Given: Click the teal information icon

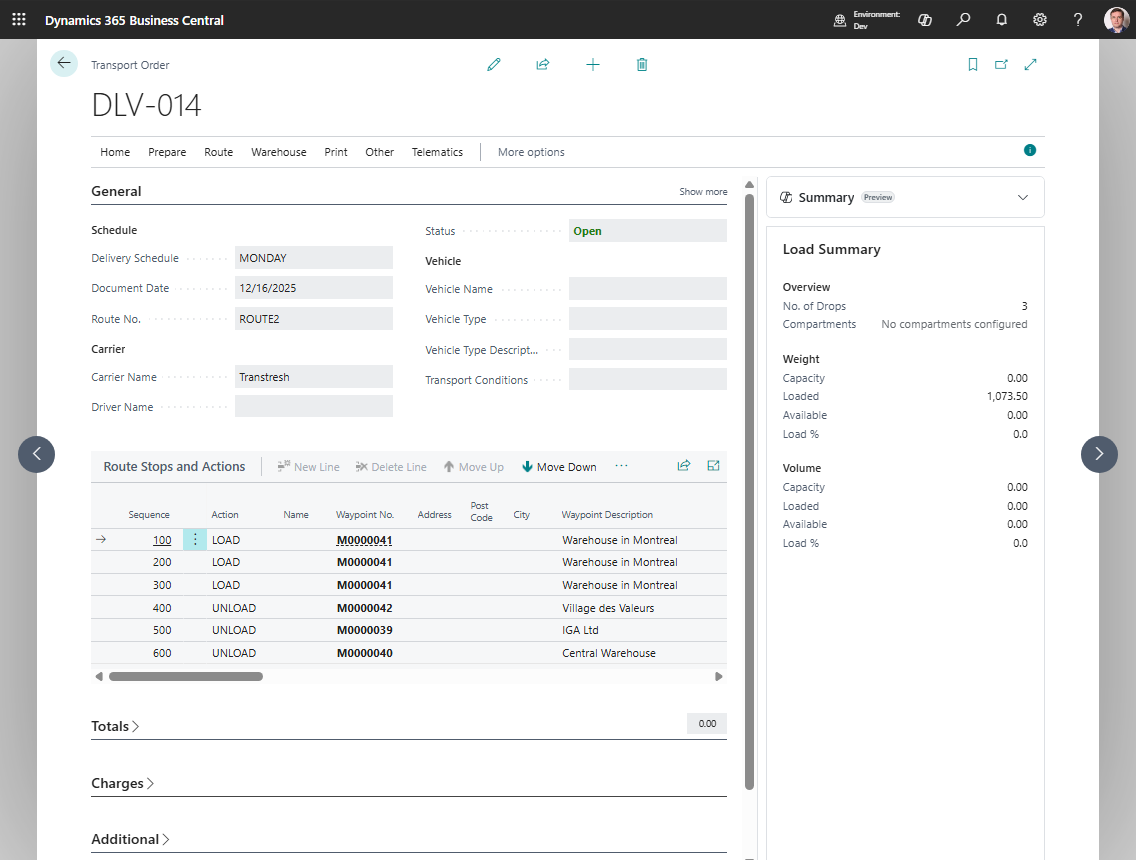Looking at the screenshot, I should click(x=1030, y=150).
